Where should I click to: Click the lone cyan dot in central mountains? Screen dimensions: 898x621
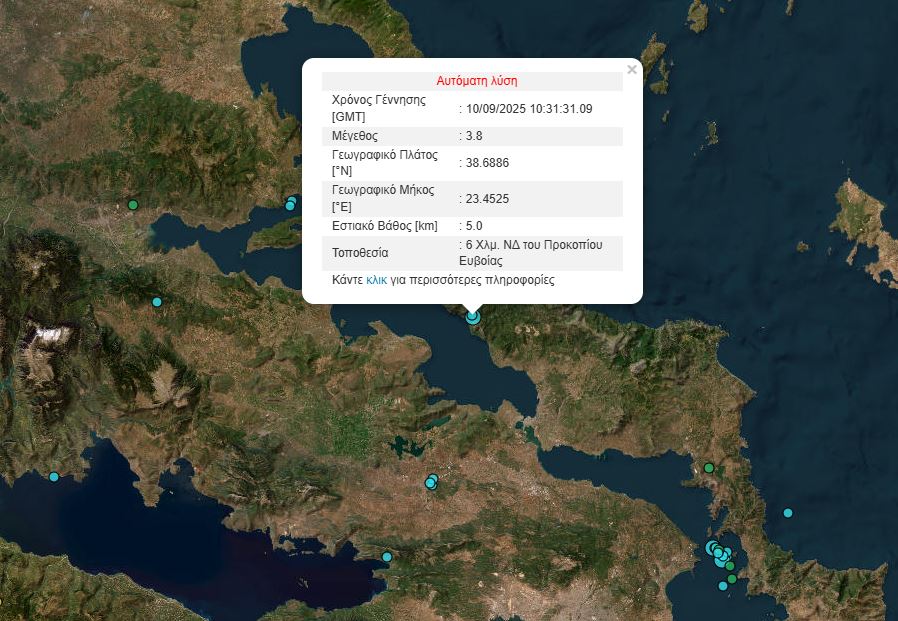pos(156,301)
